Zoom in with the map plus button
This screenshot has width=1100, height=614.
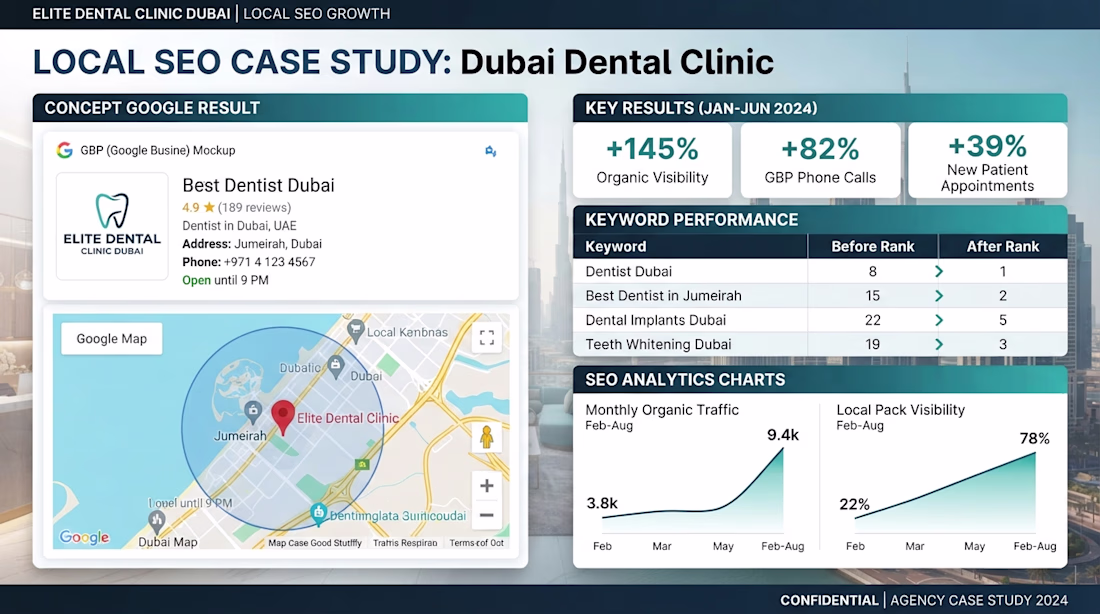tap(487, 486)
